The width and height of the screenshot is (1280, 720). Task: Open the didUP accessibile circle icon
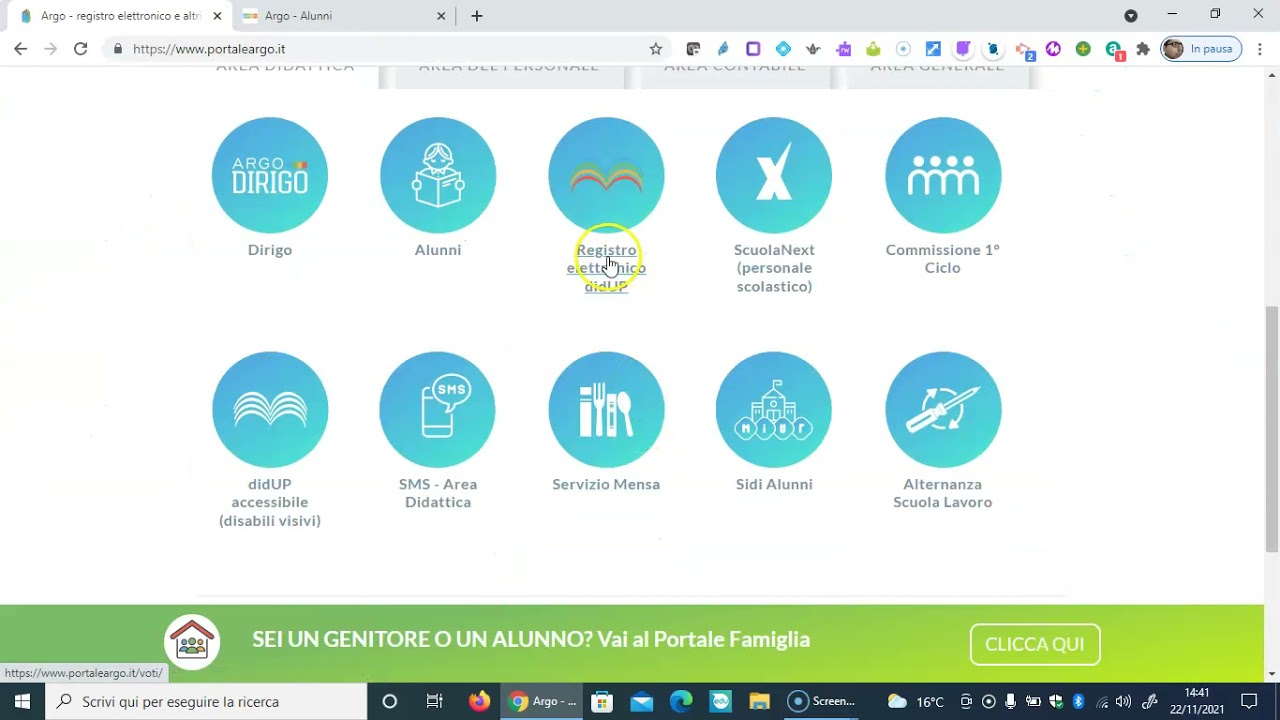click(x=270, y=409)
